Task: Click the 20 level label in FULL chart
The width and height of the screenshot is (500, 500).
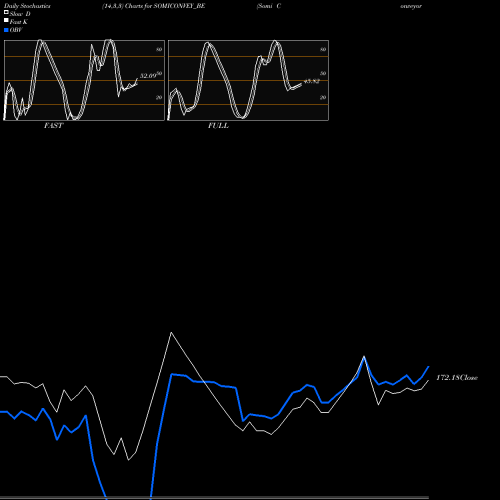Action: point(323,97)
